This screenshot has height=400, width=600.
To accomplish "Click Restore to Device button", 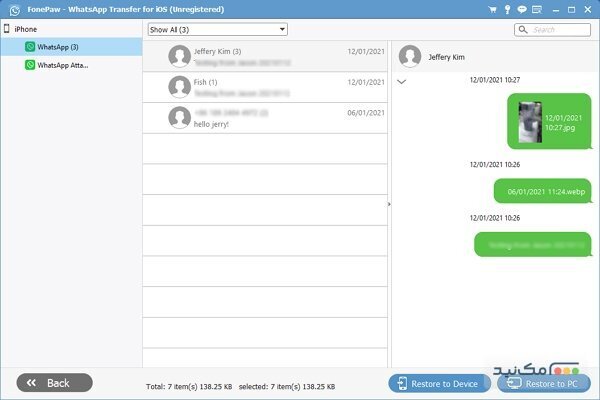I will tap(439, 383).
